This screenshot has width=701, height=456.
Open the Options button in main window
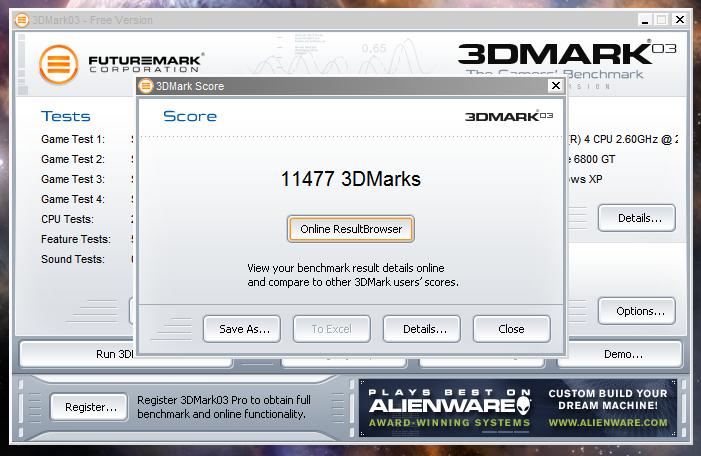pos(637,311)
